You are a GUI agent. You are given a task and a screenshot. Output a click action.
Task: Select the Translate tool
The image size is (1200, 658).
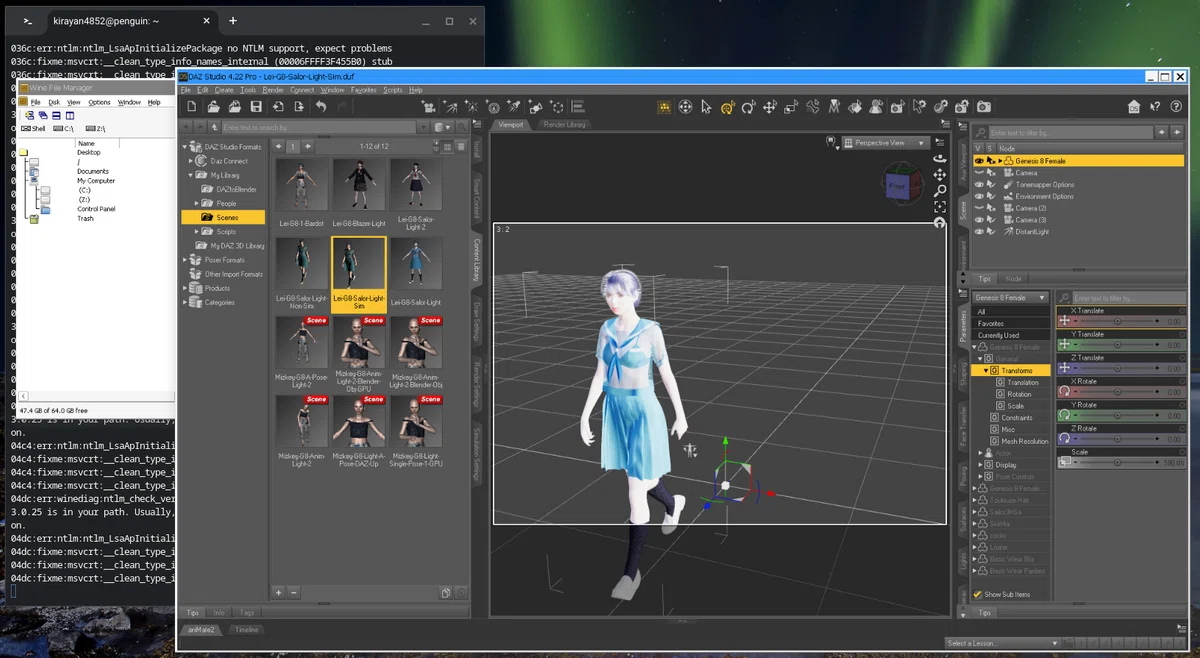[x=769, y=107]
